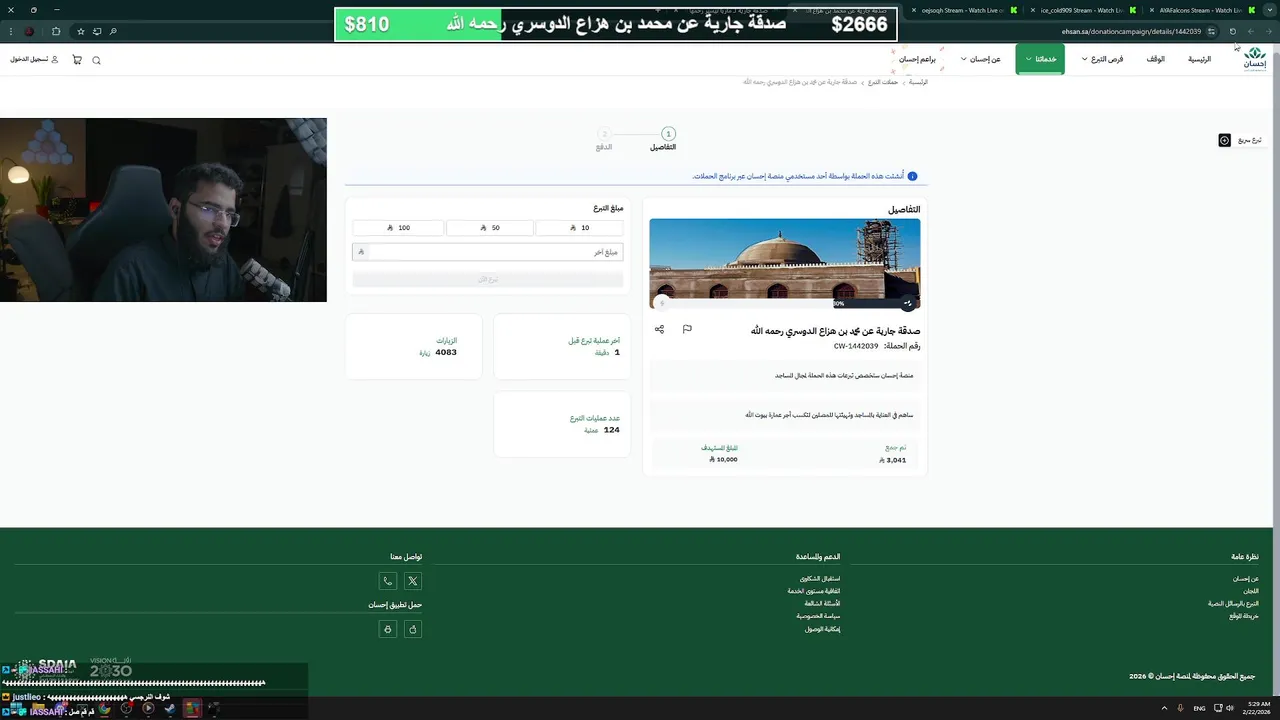Click the ENG language indicator in the taskbar

(x=1199, y=708)
